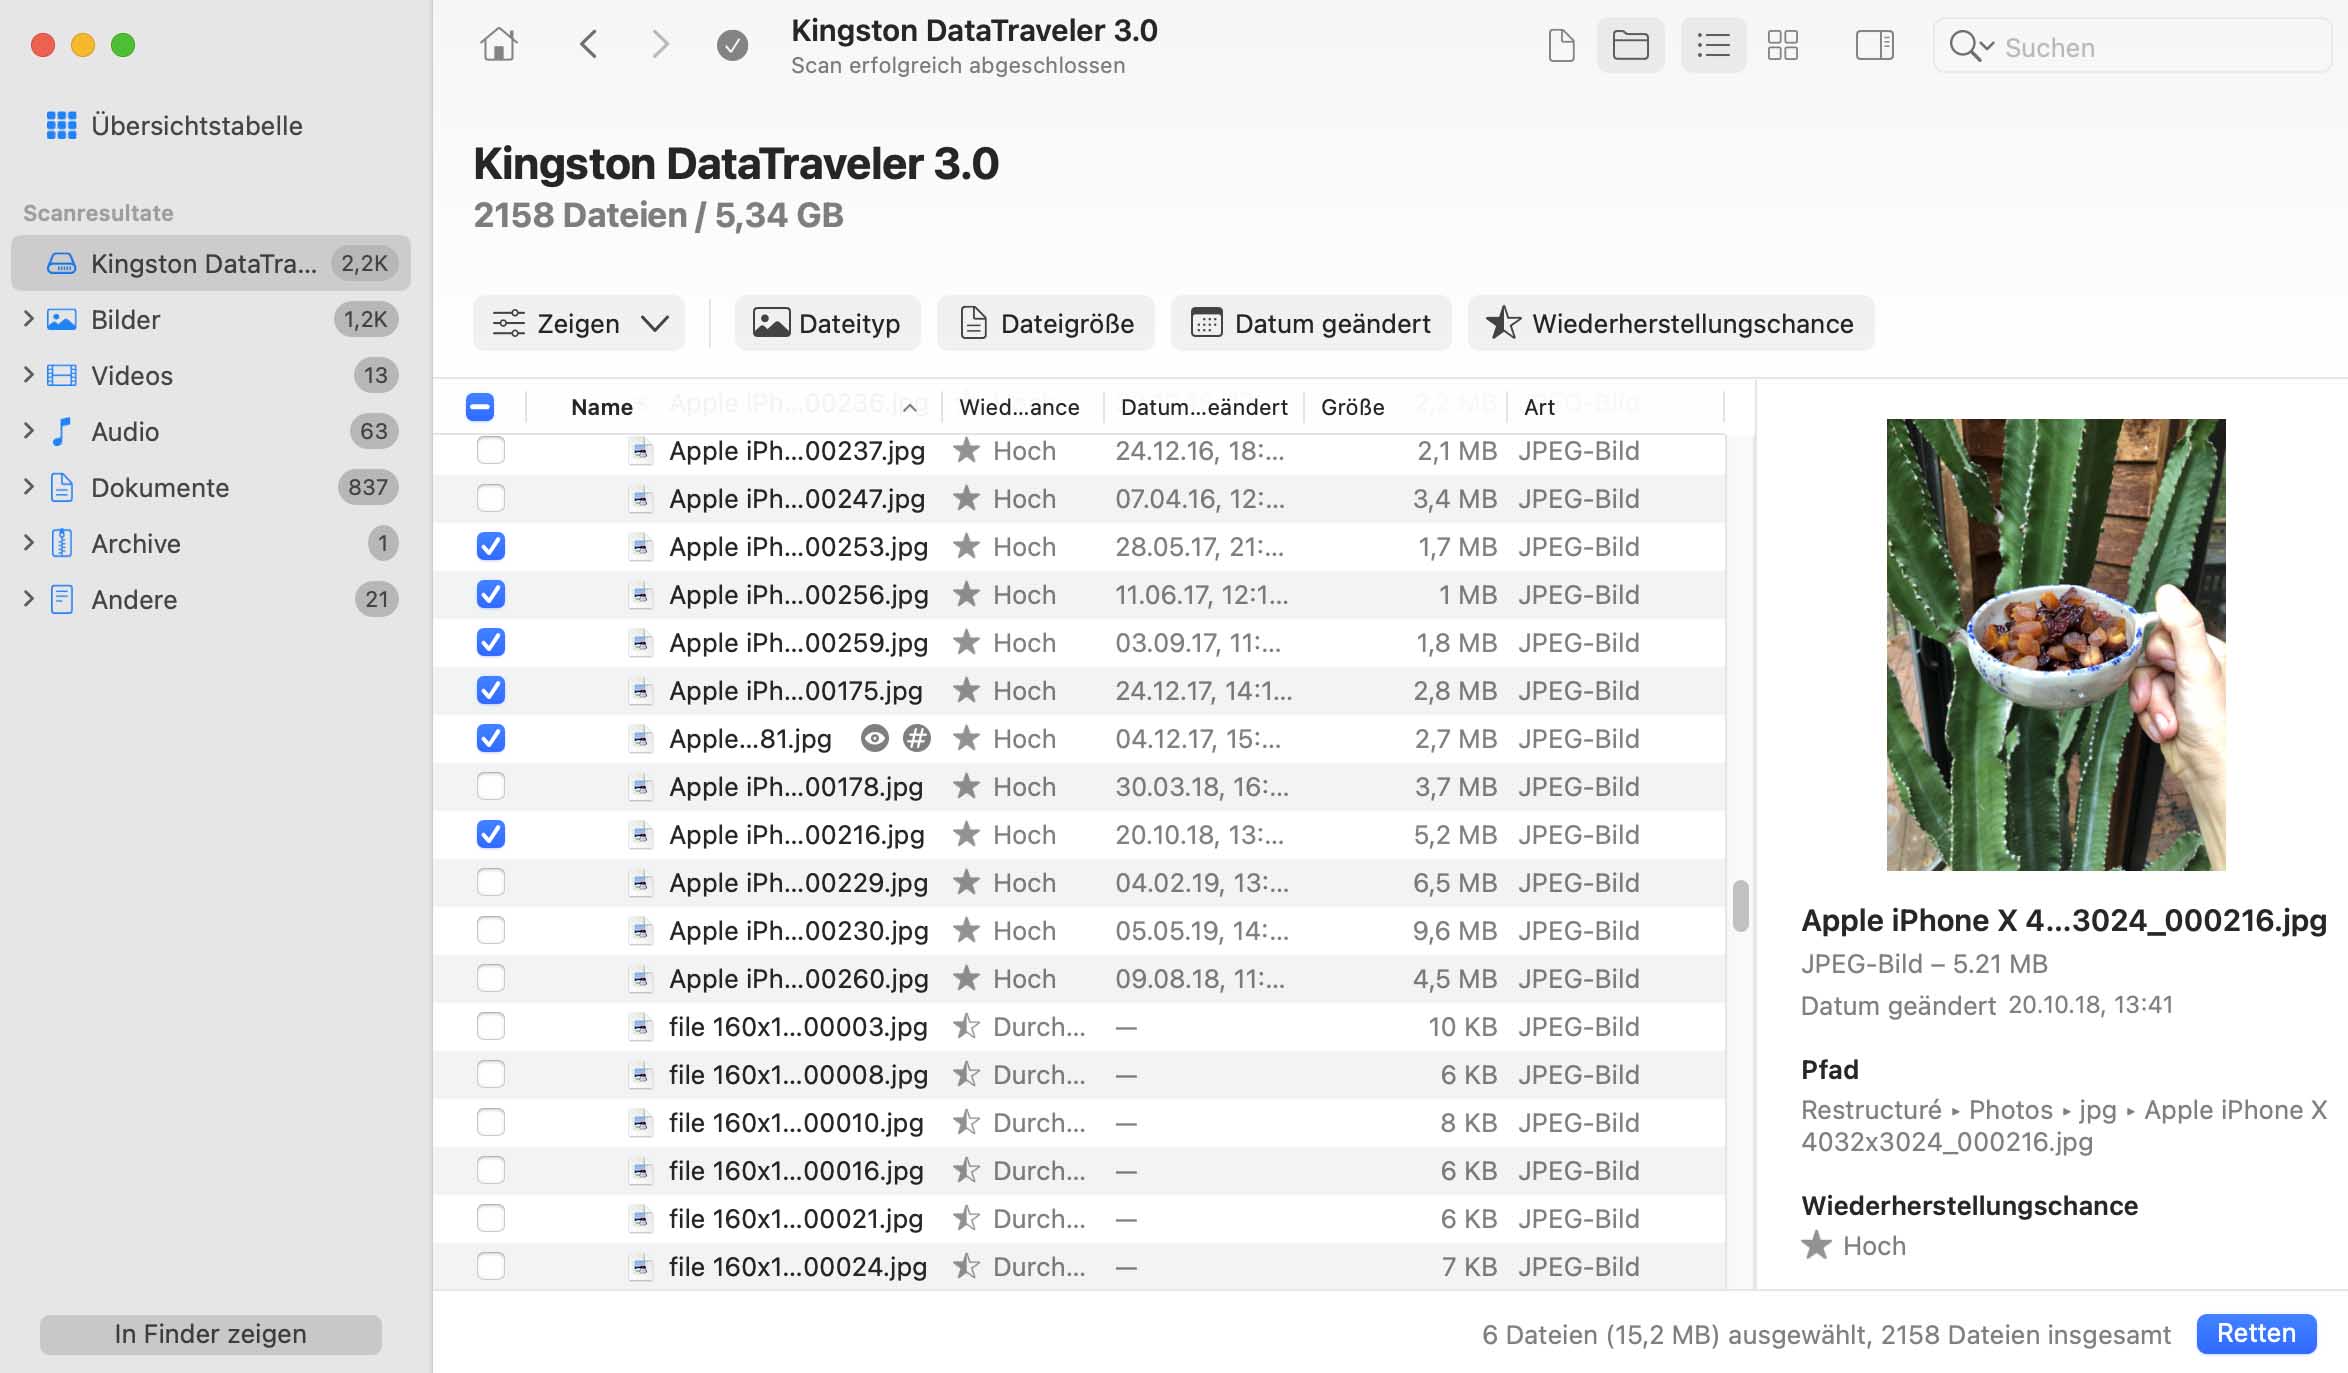Sort by Wied...ance column header

[x=1019, y=407]
